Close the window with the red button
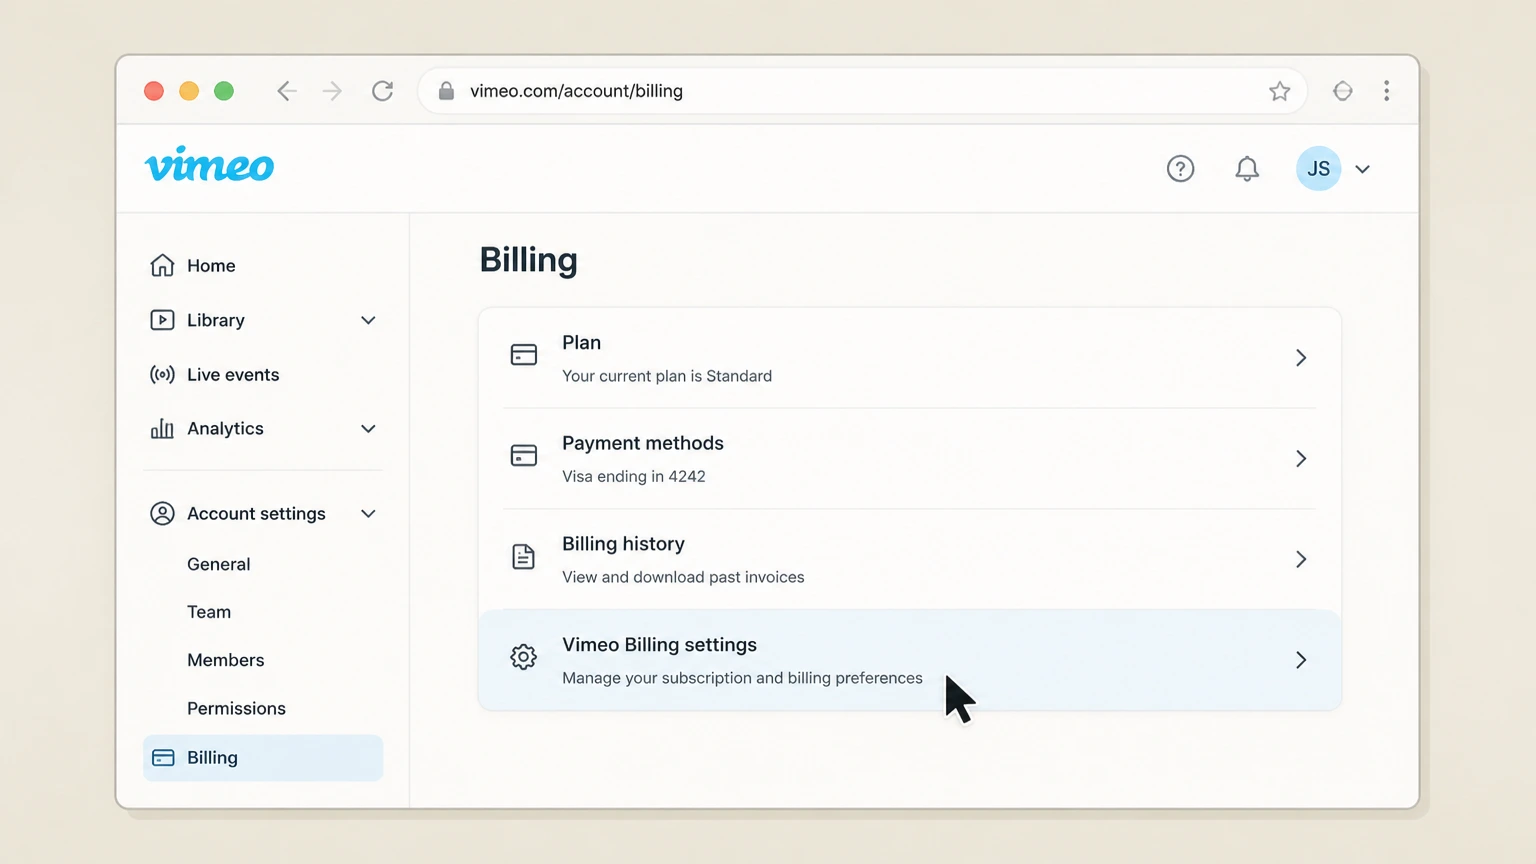 click(154, 91)
